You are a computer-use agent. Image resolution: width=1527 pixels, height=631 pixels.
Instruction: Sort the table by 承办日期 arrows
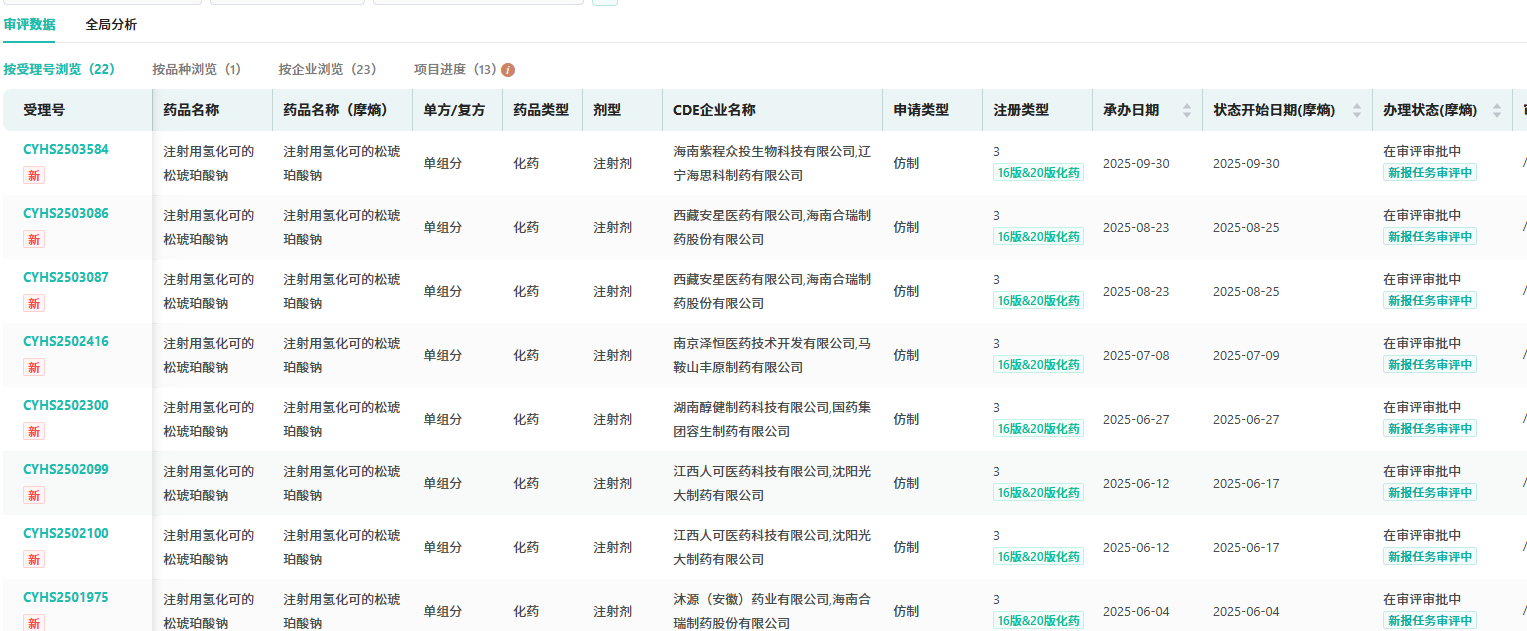tap(1187, 110)
